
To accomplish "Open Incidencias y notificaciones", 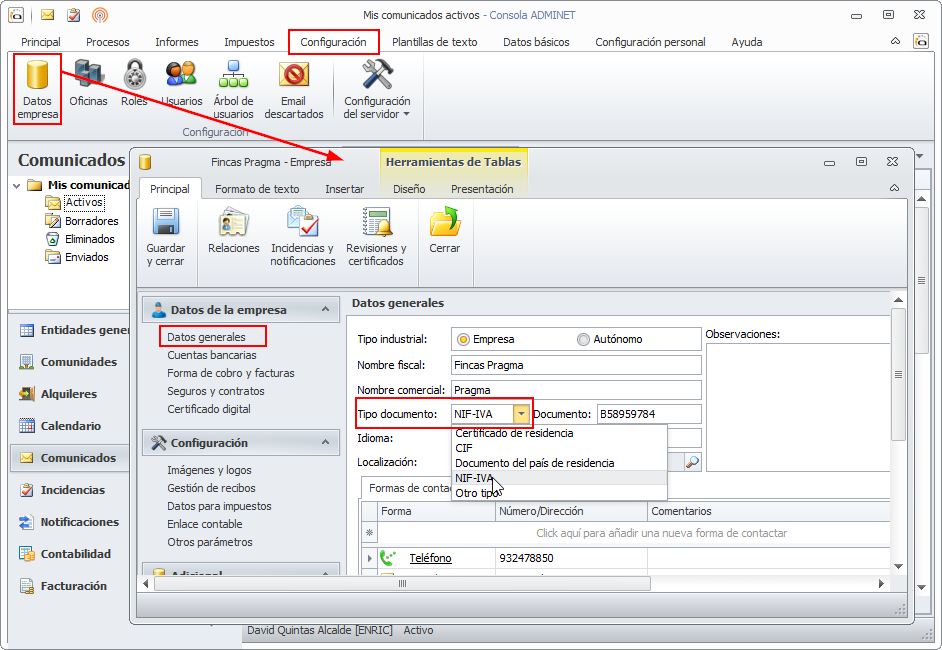I will click(303, 237).
